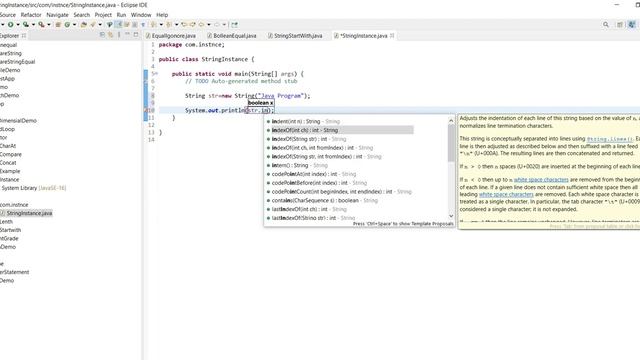The width and height of the screenshot is (640, 360).
Task: Click the error marker on line 10
Action: (146, 110)
